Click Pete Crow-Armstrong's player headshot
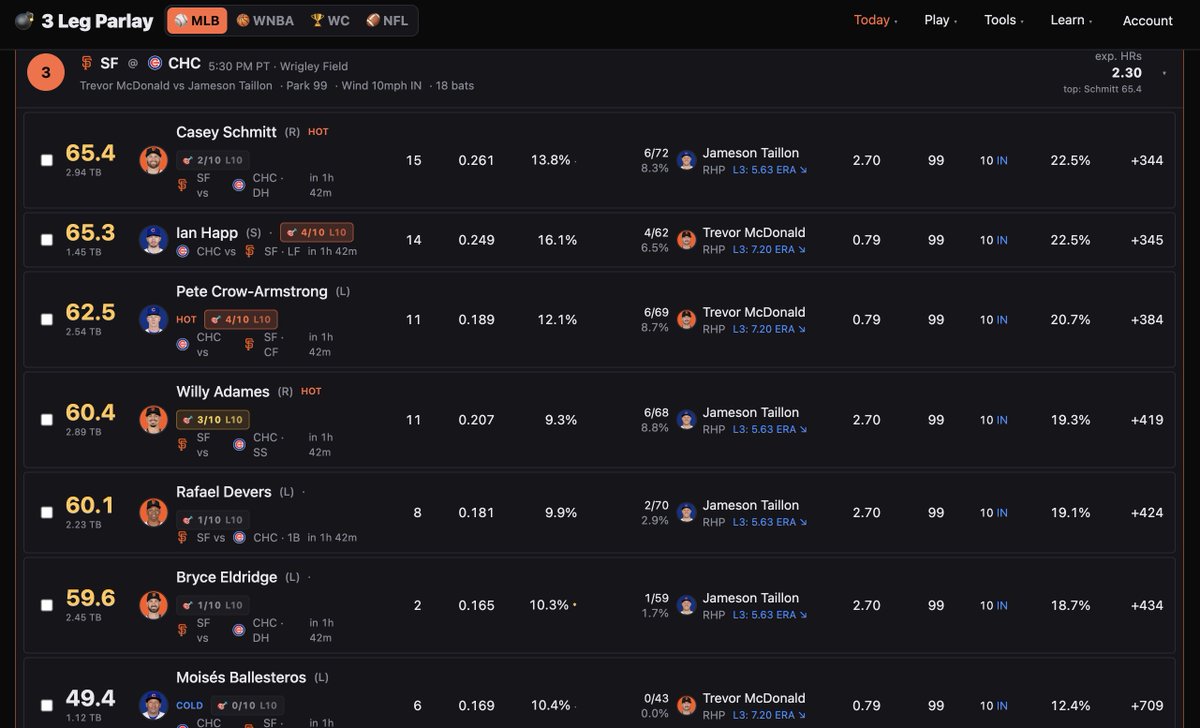This screenshot has height=728, width=1200. [153, 319]
